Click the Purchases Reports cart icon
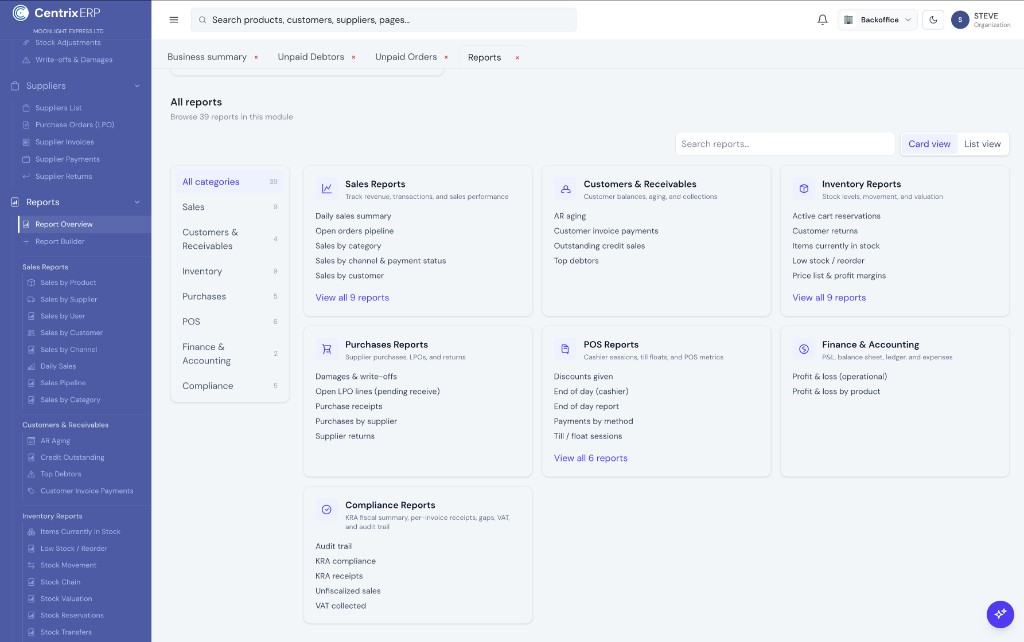This screenshot has height=642, width=1024. click(x=327, y=349)
